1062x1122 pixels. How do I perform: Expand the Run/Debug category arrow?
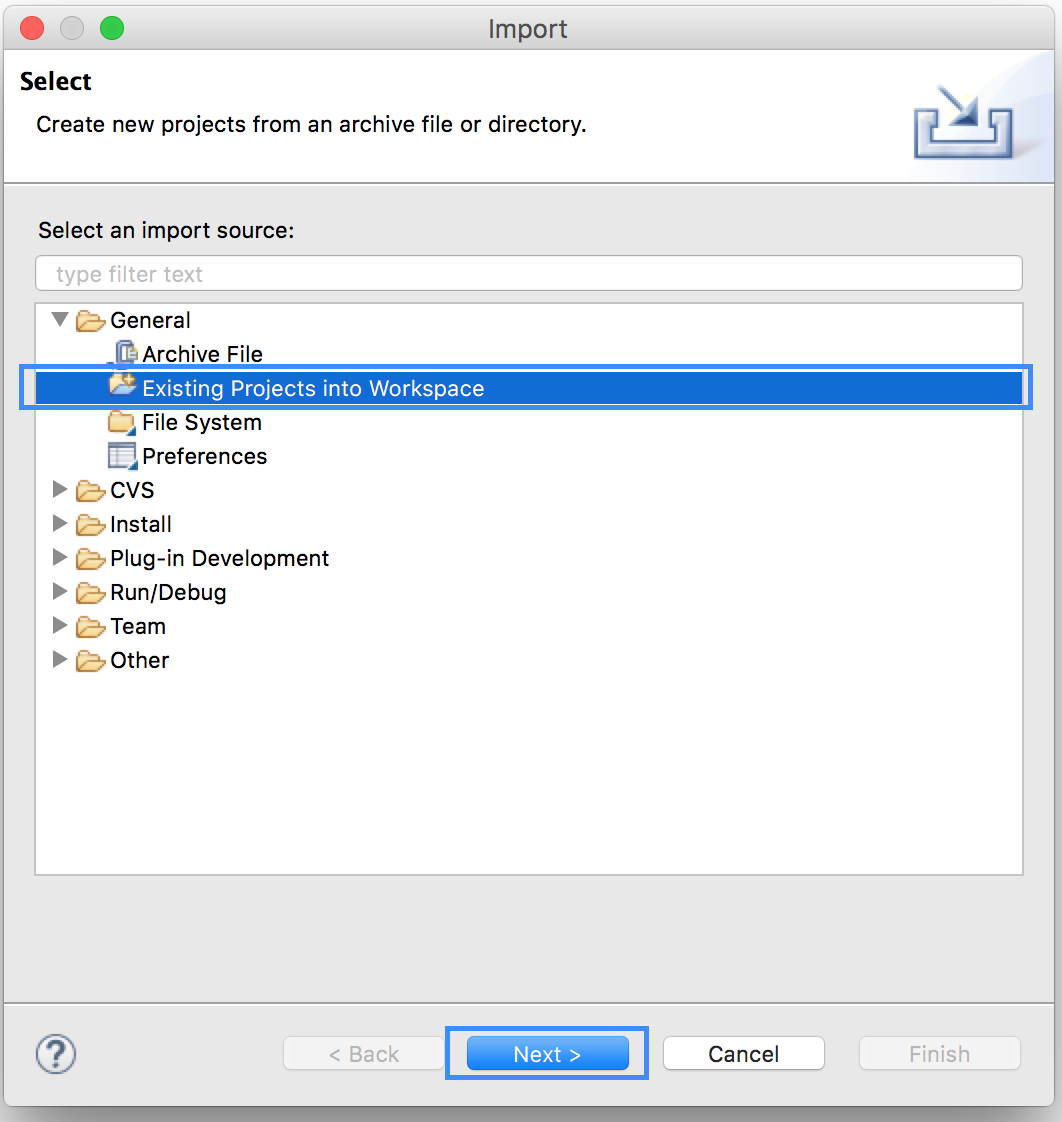click(60, 592)
